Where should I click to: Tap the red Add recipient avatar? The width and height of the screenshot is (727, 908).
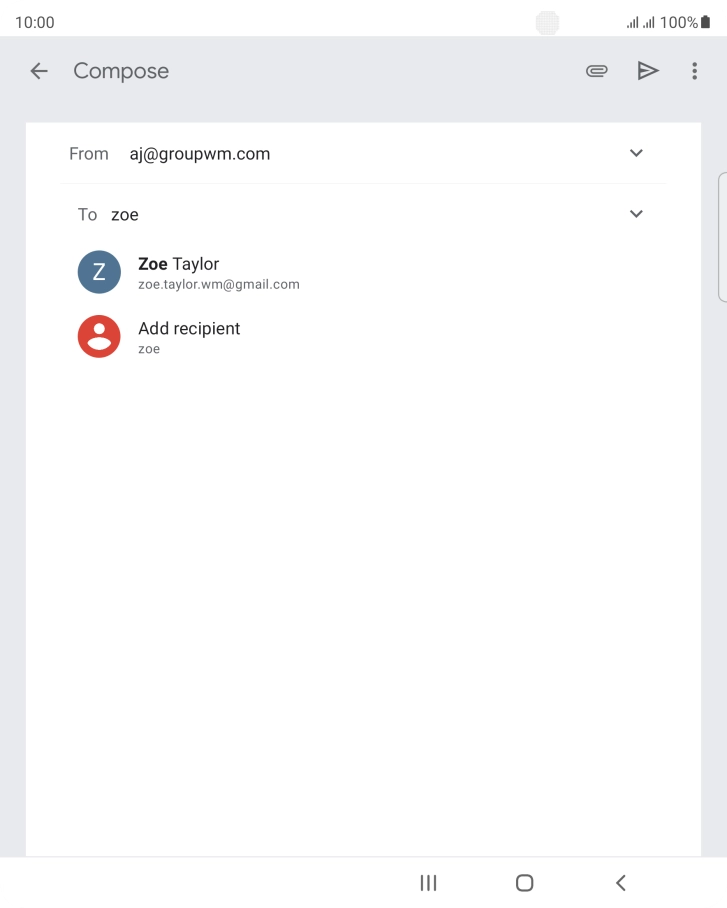pyautogui.click(x=98, y=336)
